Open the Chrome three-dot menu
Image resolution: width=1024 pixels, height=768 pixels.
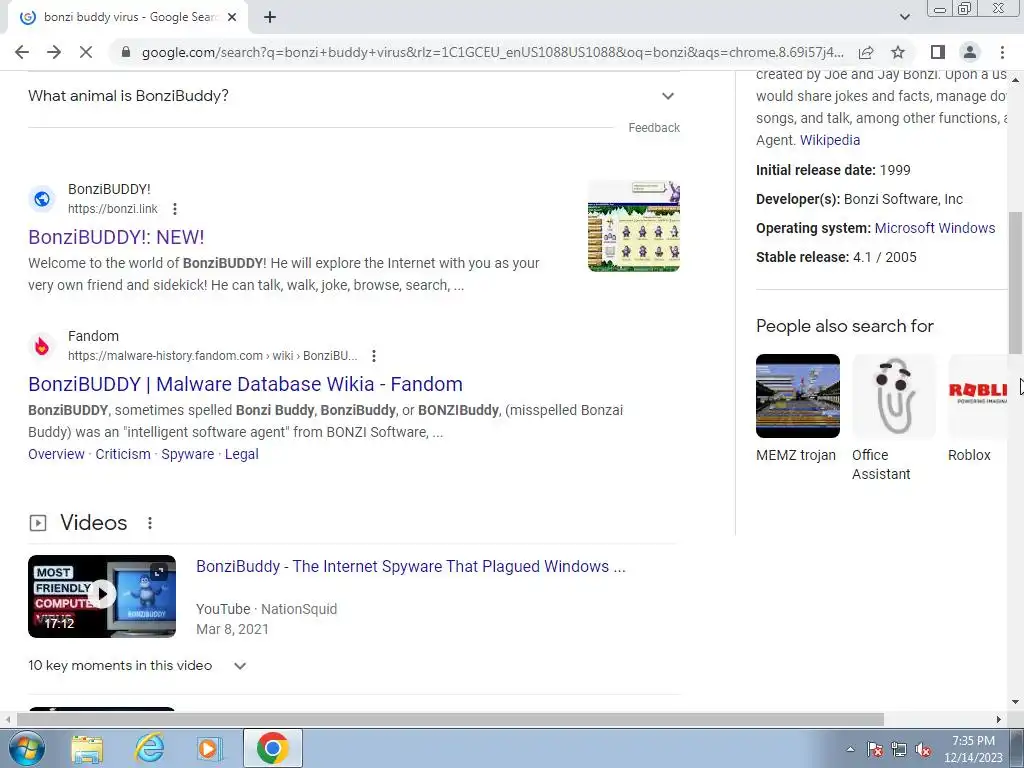1002,52
